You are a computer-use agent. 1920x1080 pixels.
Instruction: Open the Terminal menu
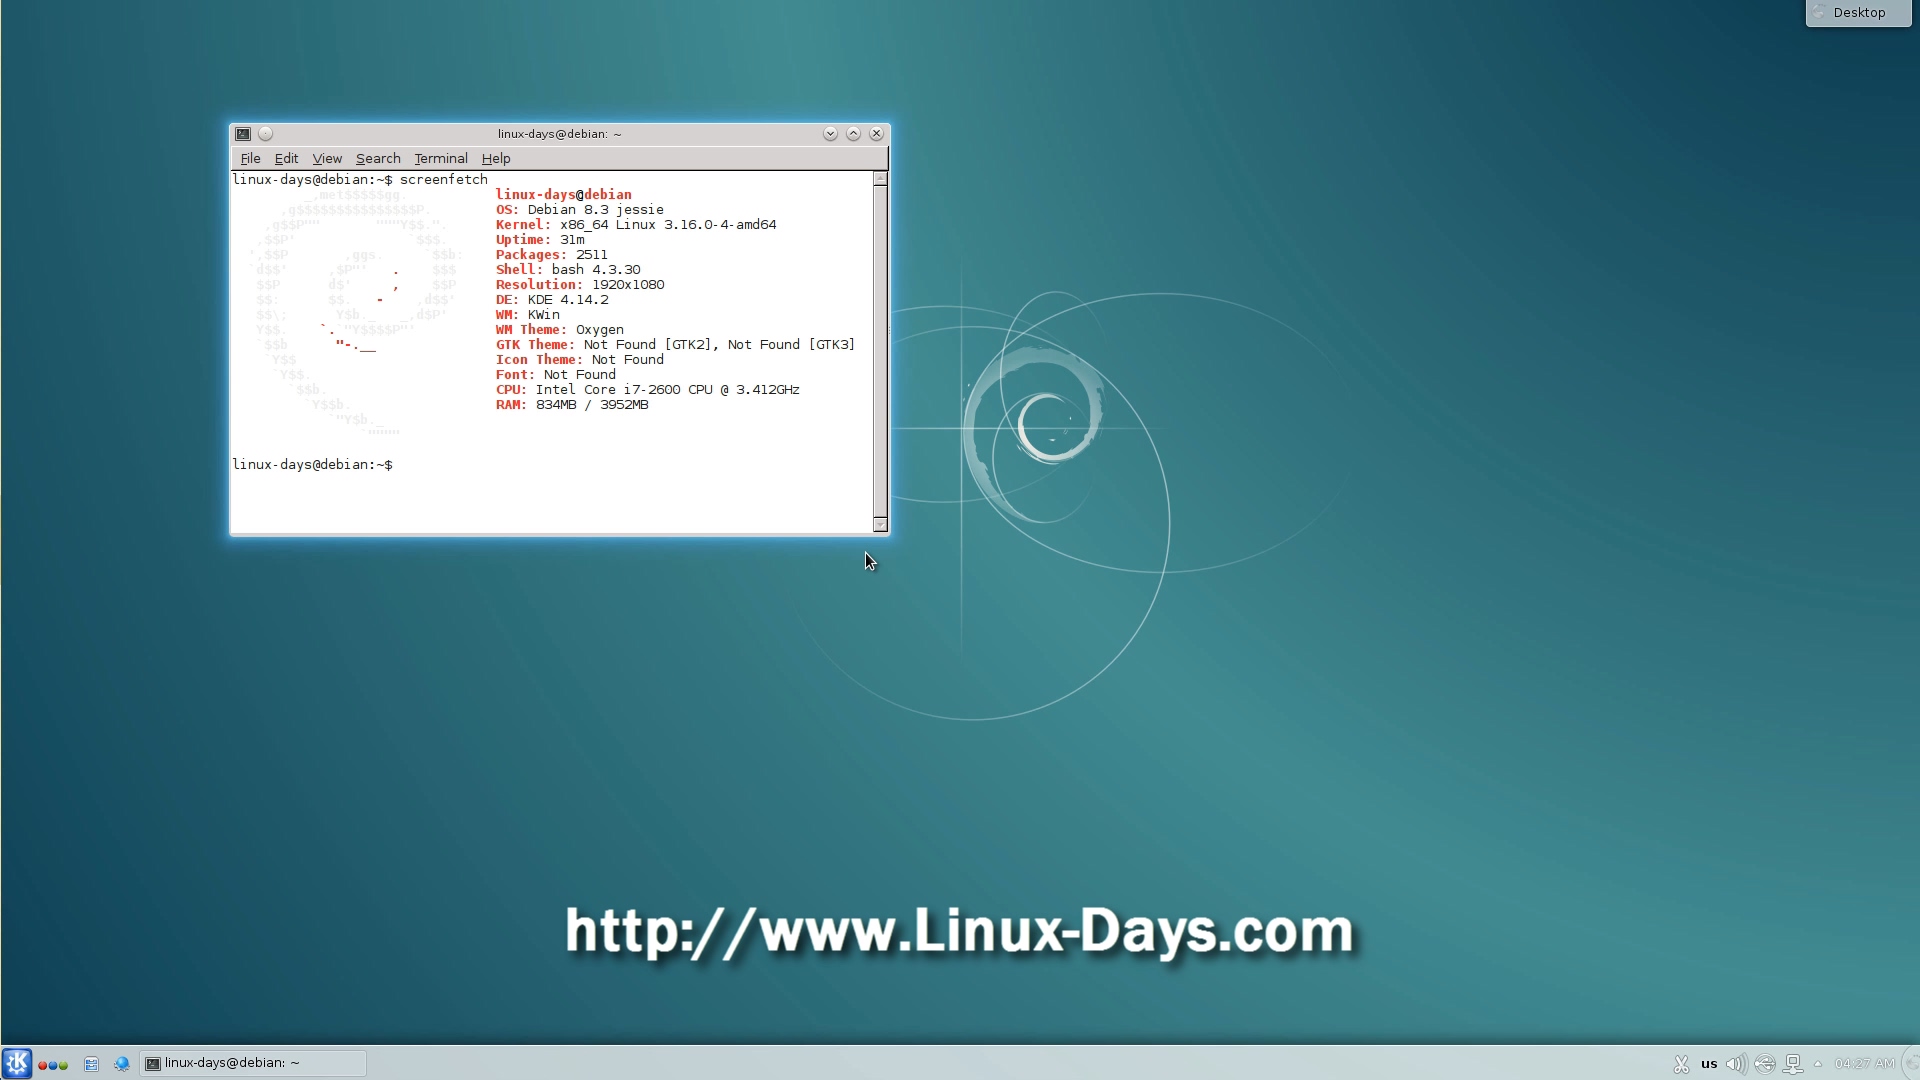click(441, 158)
